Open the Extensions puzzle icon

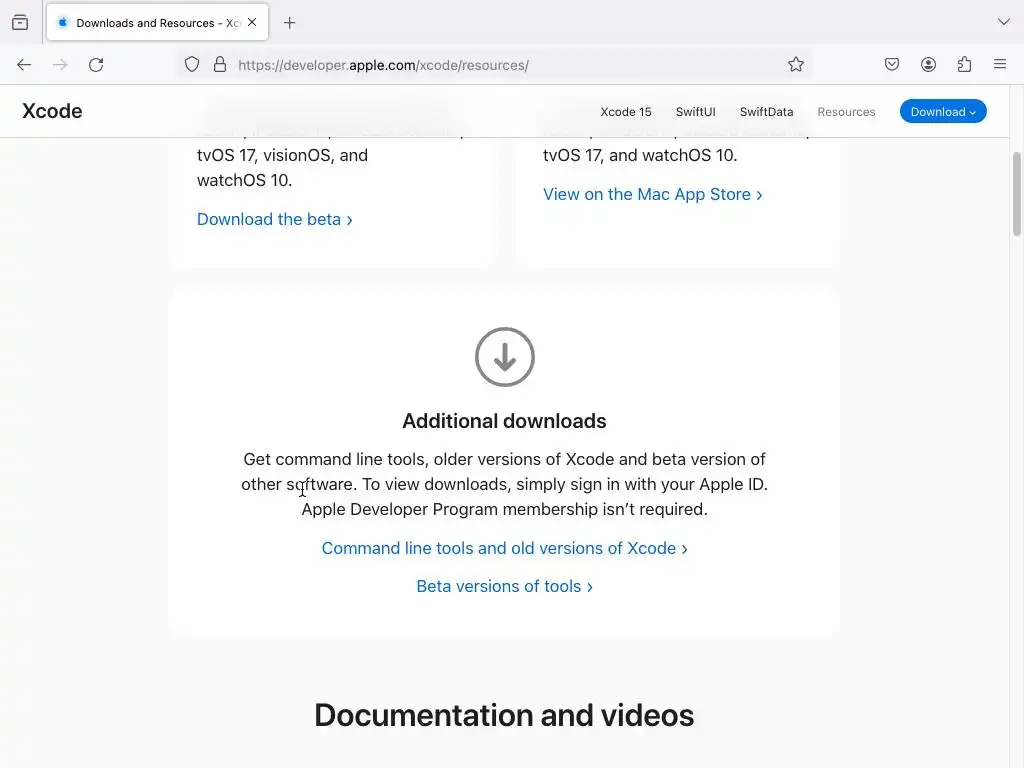[964, 65]
